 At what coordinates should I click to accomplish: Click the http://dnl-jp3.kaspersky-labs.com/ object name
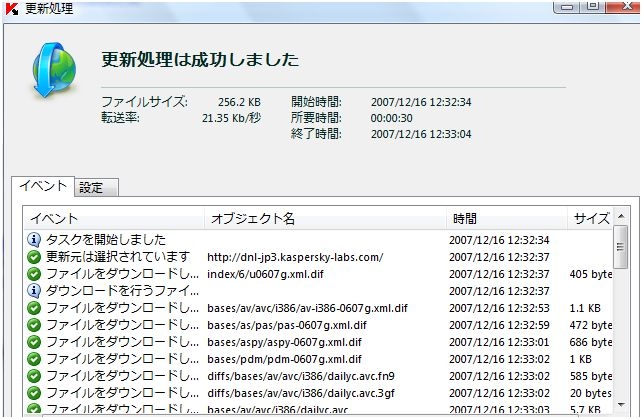click(295, 257)
